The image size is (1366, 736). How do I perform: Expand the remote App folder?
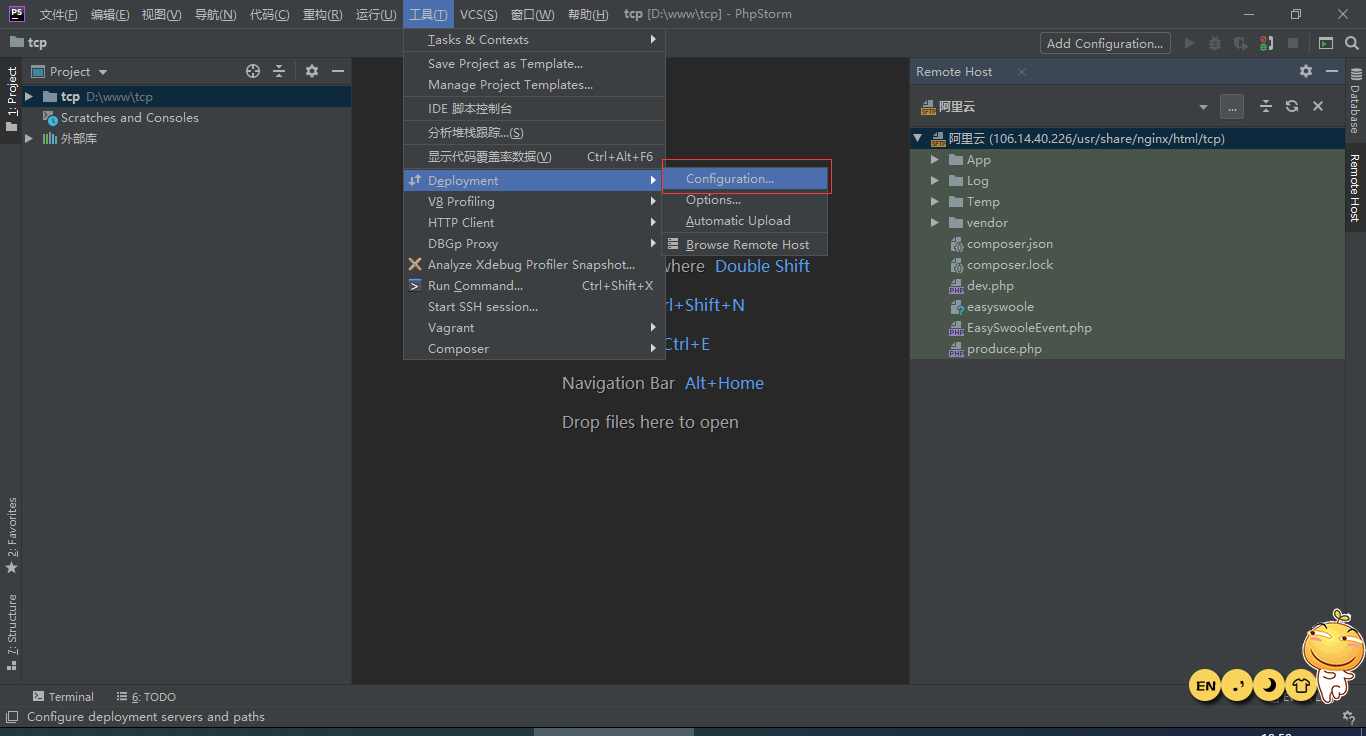[934, 159]
